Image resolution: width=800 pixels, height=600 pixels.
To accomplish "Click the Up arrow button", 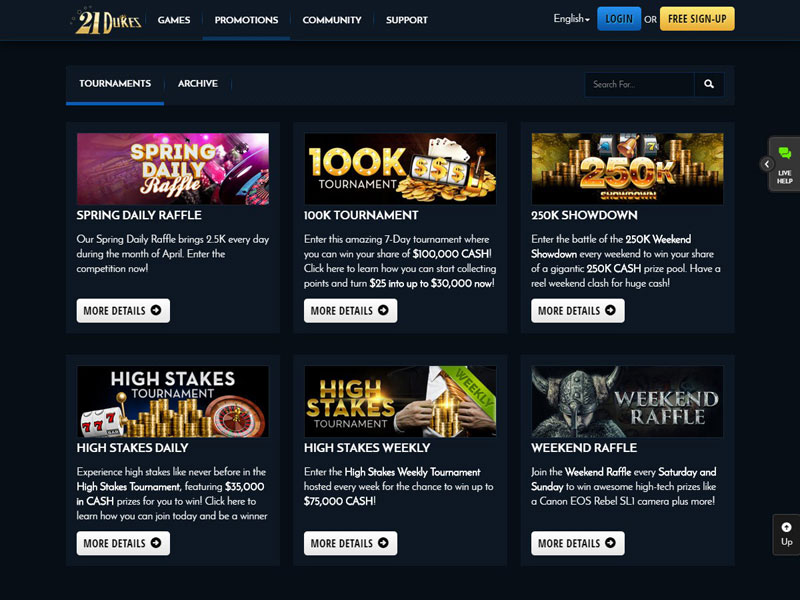I will click(x=786, y=534).
